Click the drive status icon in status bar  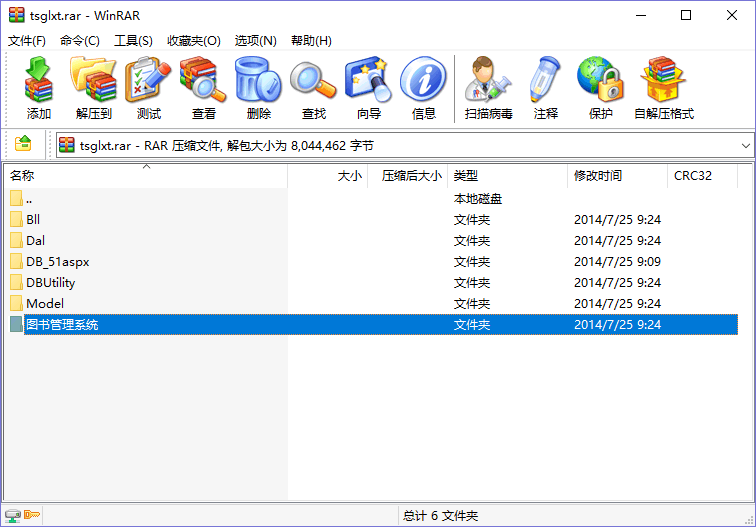(13, 515)
